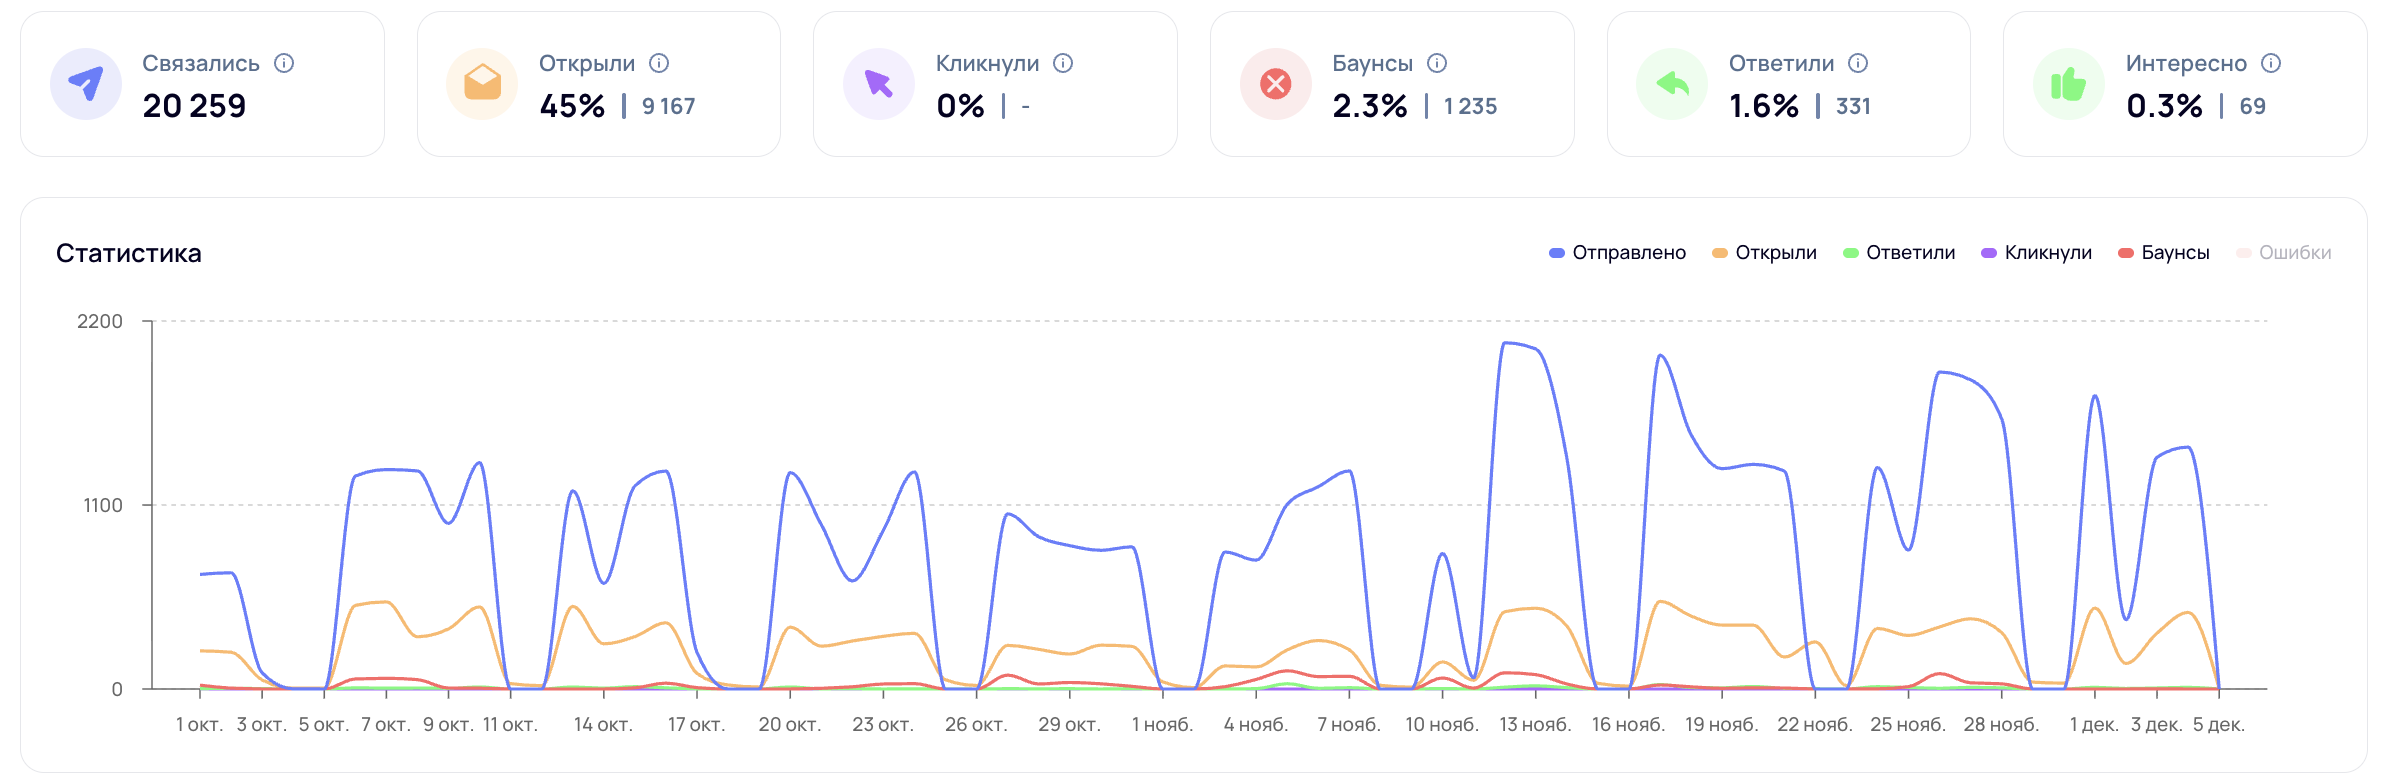Toggle Ответили series in chart legend
Viewport: 2400px width, 784px height.
point(1898,253)
